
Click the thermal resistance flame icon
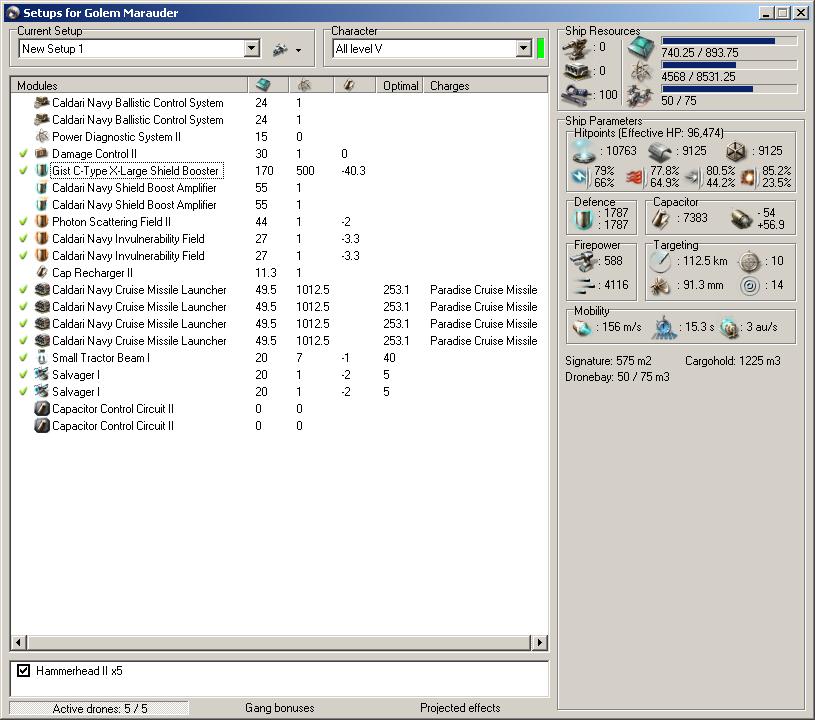(x=635, y=177)
